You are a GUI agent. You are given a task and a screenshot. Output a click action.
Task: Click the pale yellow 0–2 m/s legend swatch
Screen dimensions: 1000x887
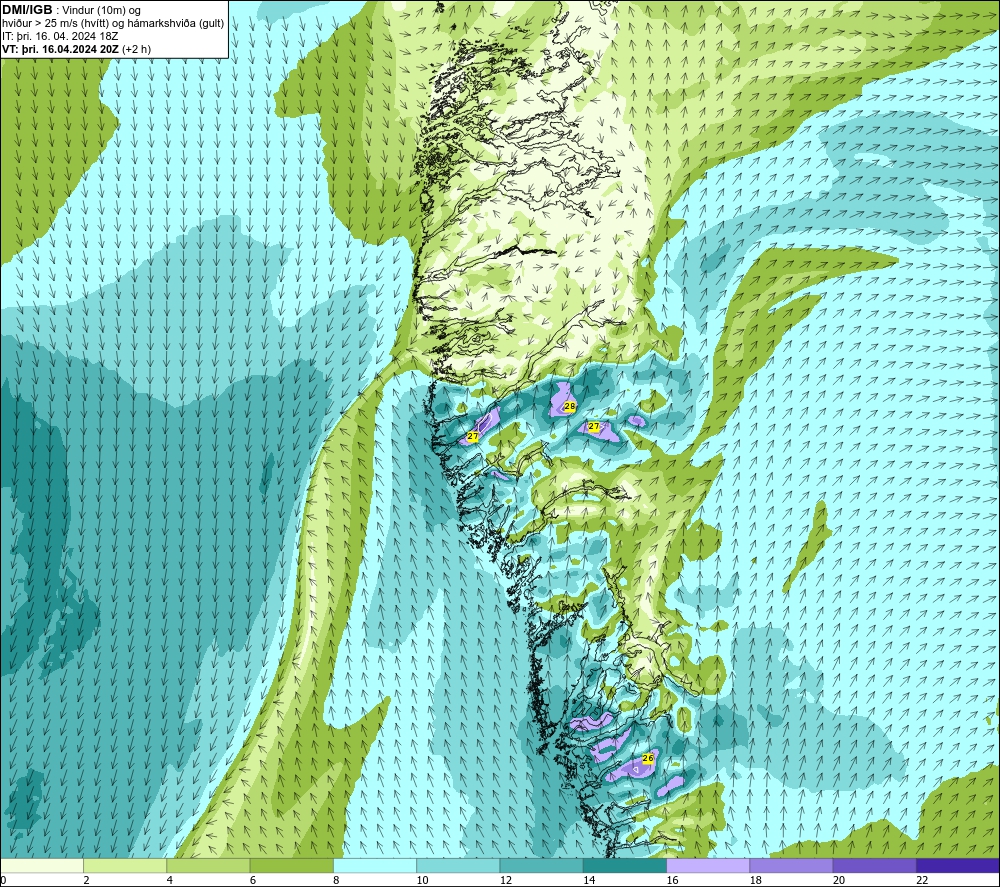42,866
